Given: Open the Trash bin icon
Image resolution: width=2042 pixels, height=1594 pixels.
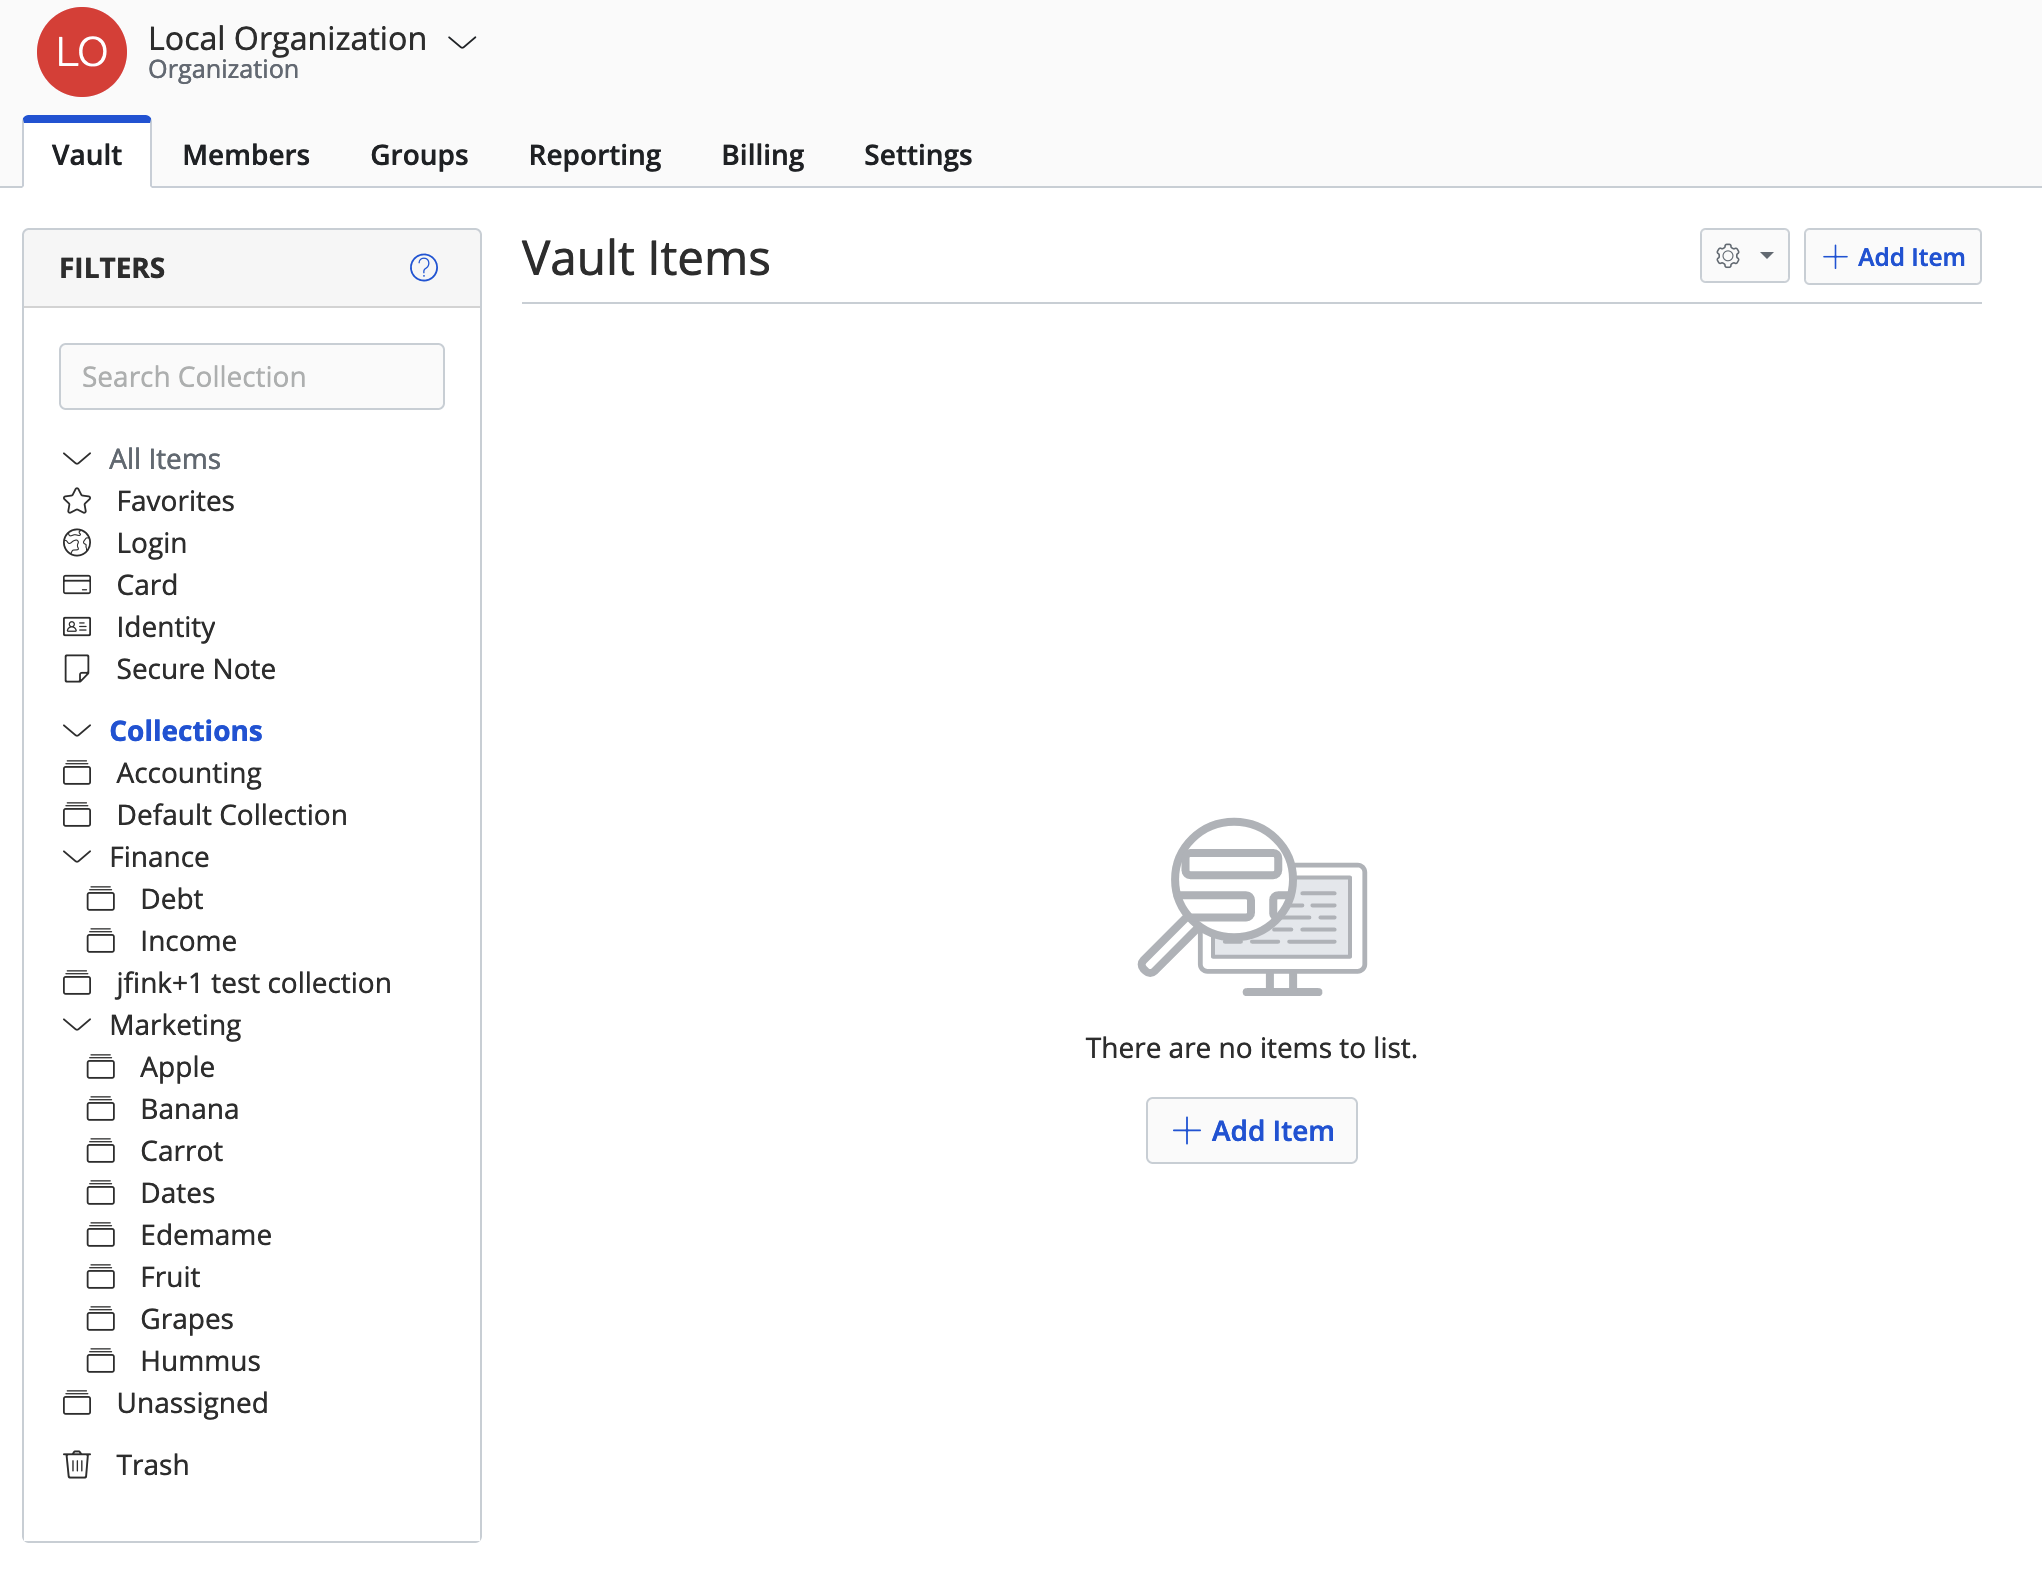Looking at the screenshot, I should [x=77, y=1465].
